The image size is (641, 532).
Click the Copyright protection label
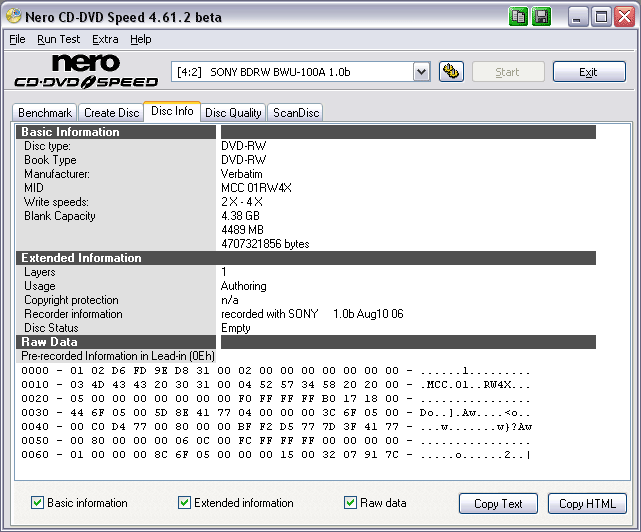[x=71, y=300]
